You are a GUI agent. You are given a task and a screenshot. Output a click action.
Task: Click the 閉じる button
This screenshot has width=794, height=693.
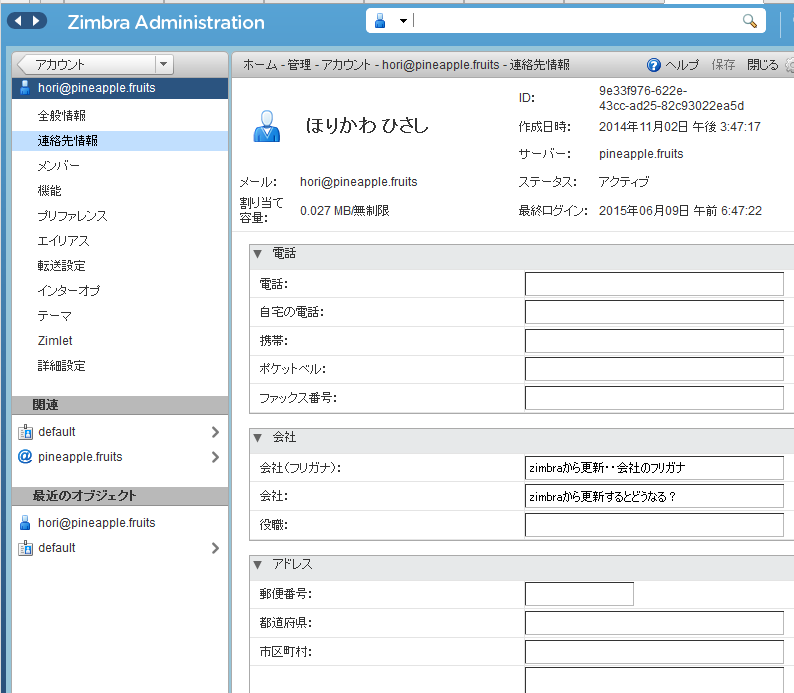pos(762,65)
